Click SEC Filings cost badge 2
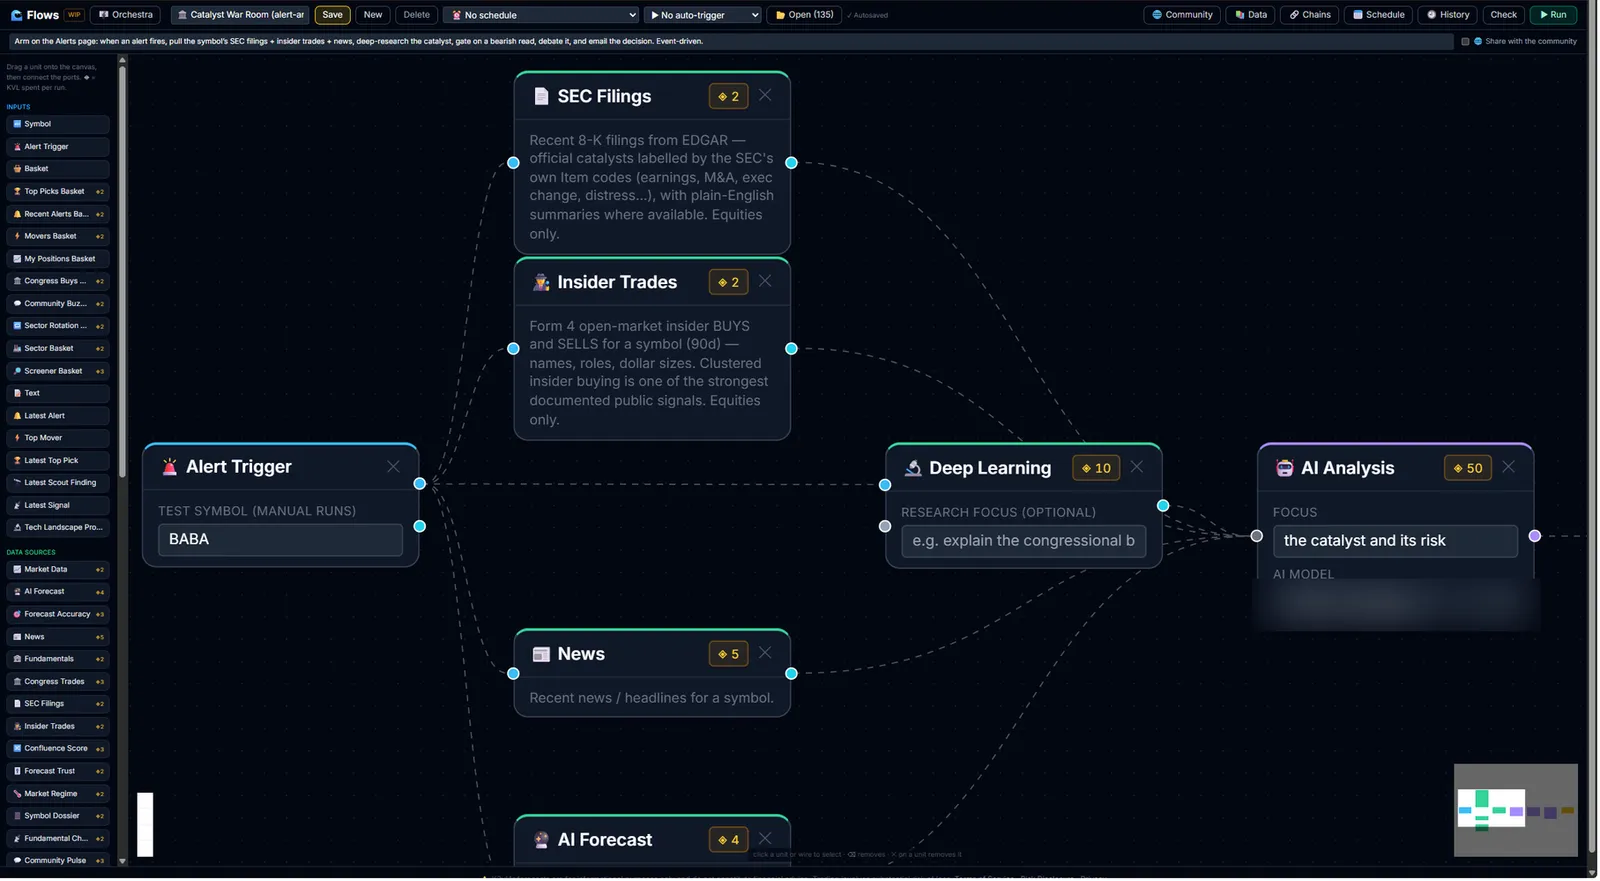 pos(728,96)
